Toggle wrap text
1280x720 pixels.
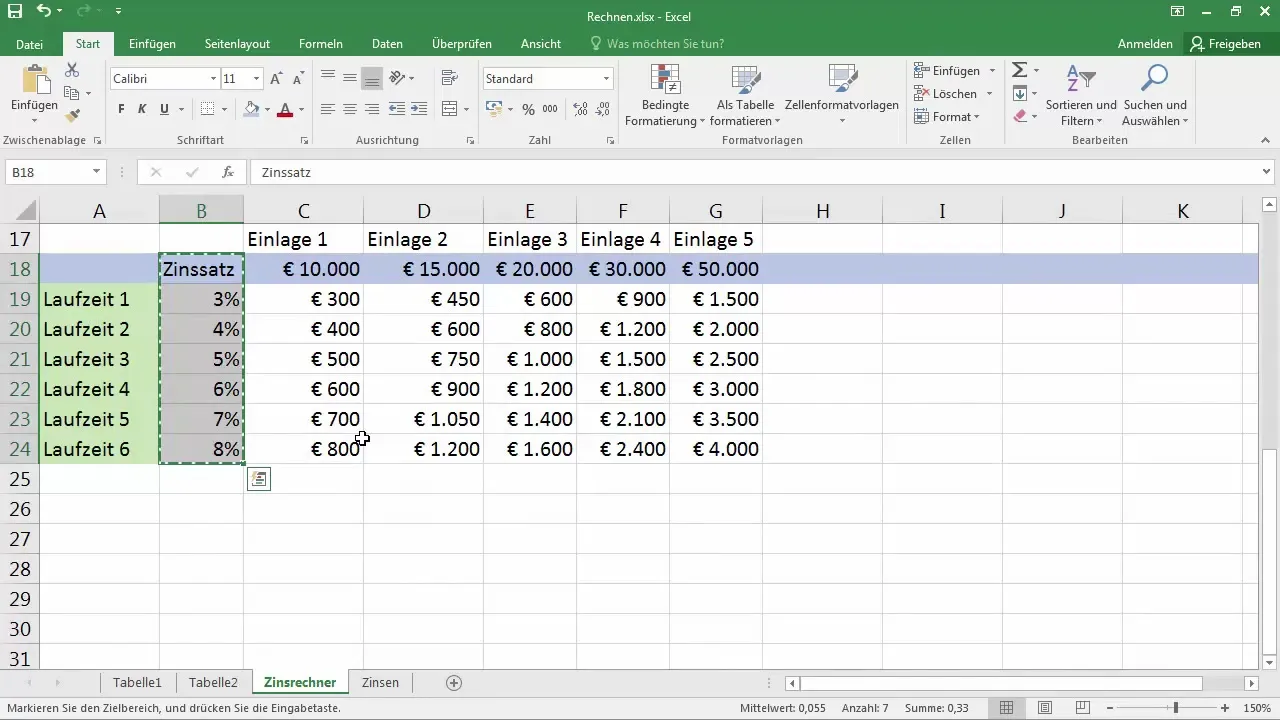pyautogui.click(x=448, y=77)
